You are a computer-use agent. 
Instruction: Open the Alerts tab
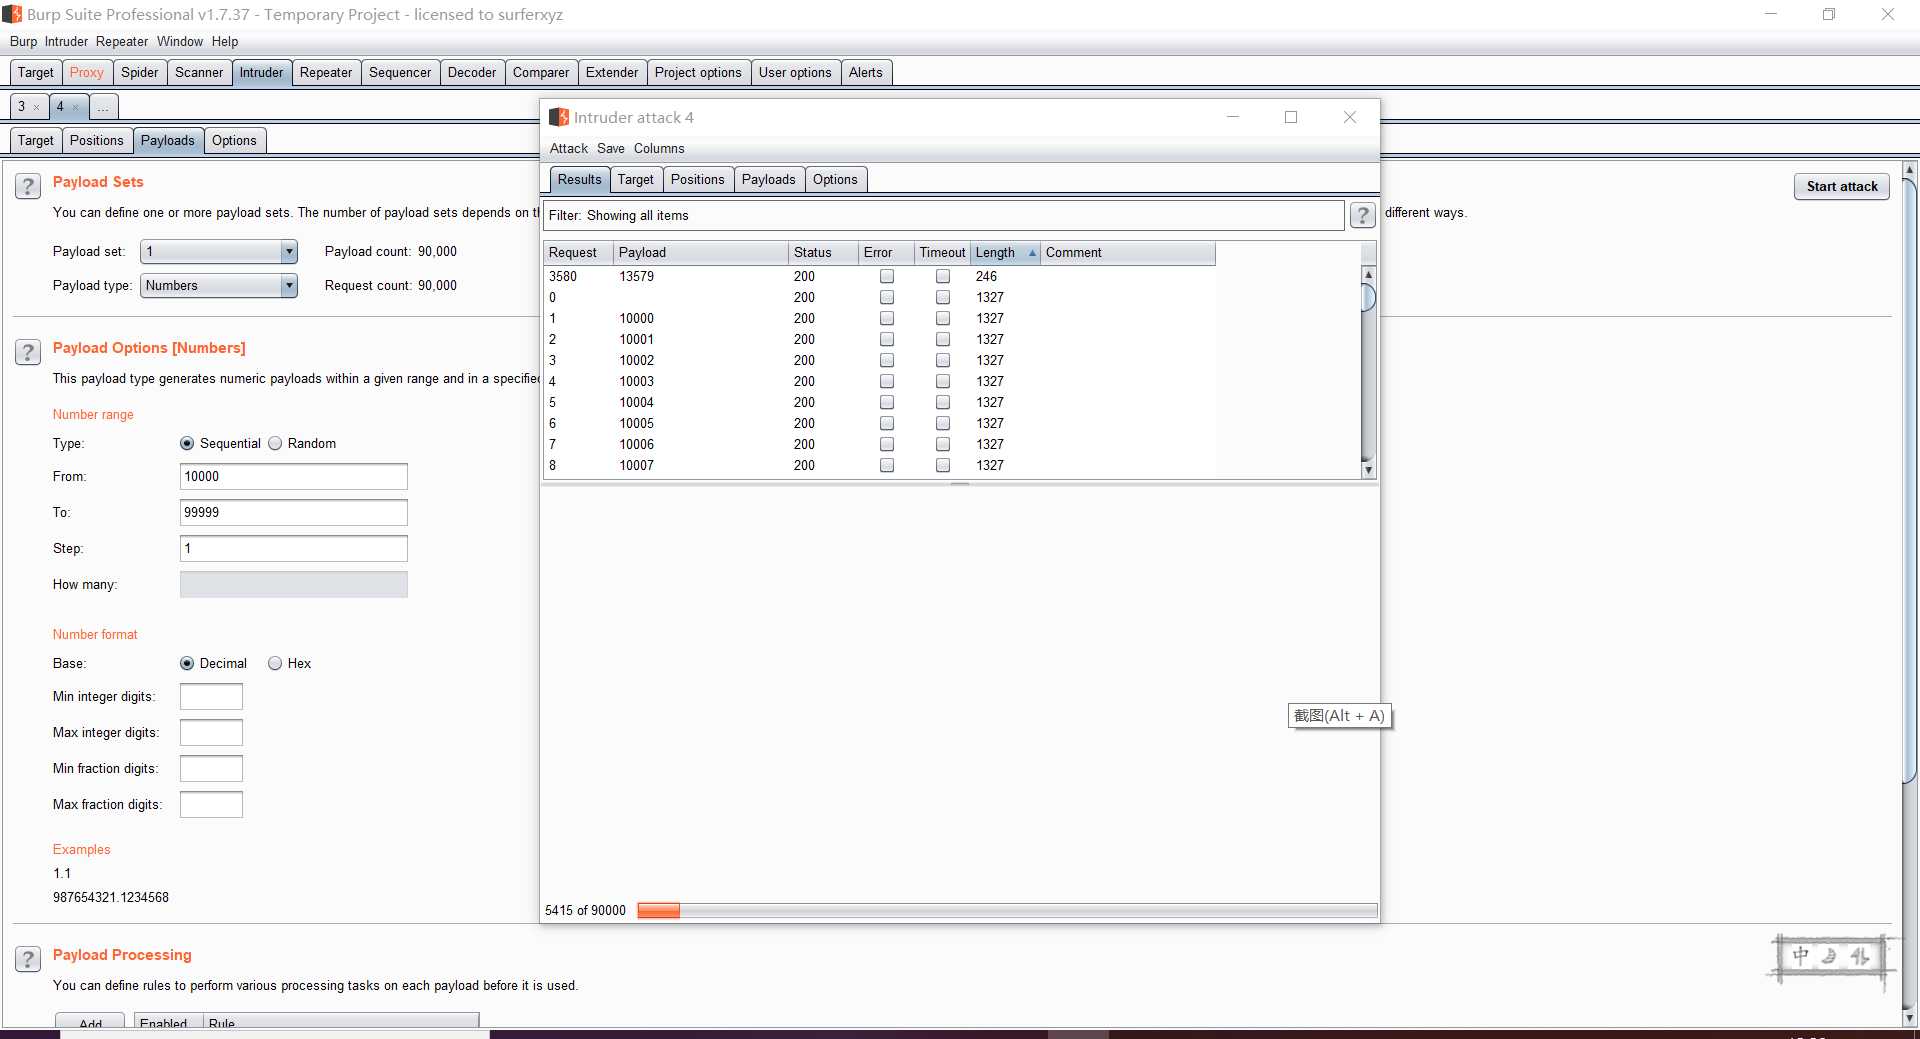coord(866,72)
